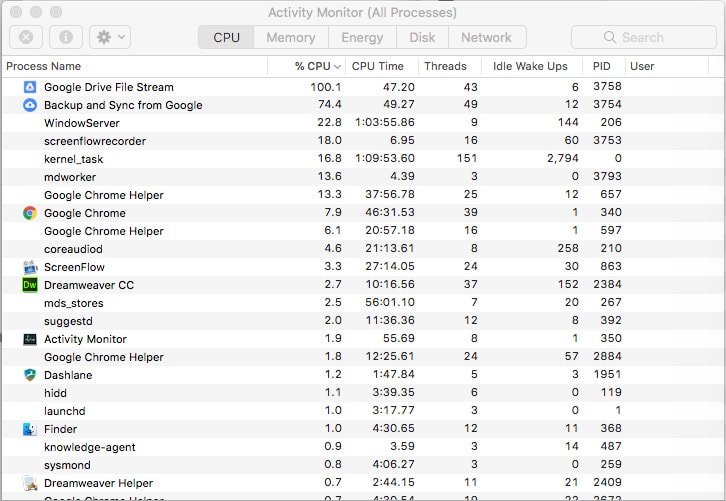Click the 2,794 idle wake ups value

point(563,158)
